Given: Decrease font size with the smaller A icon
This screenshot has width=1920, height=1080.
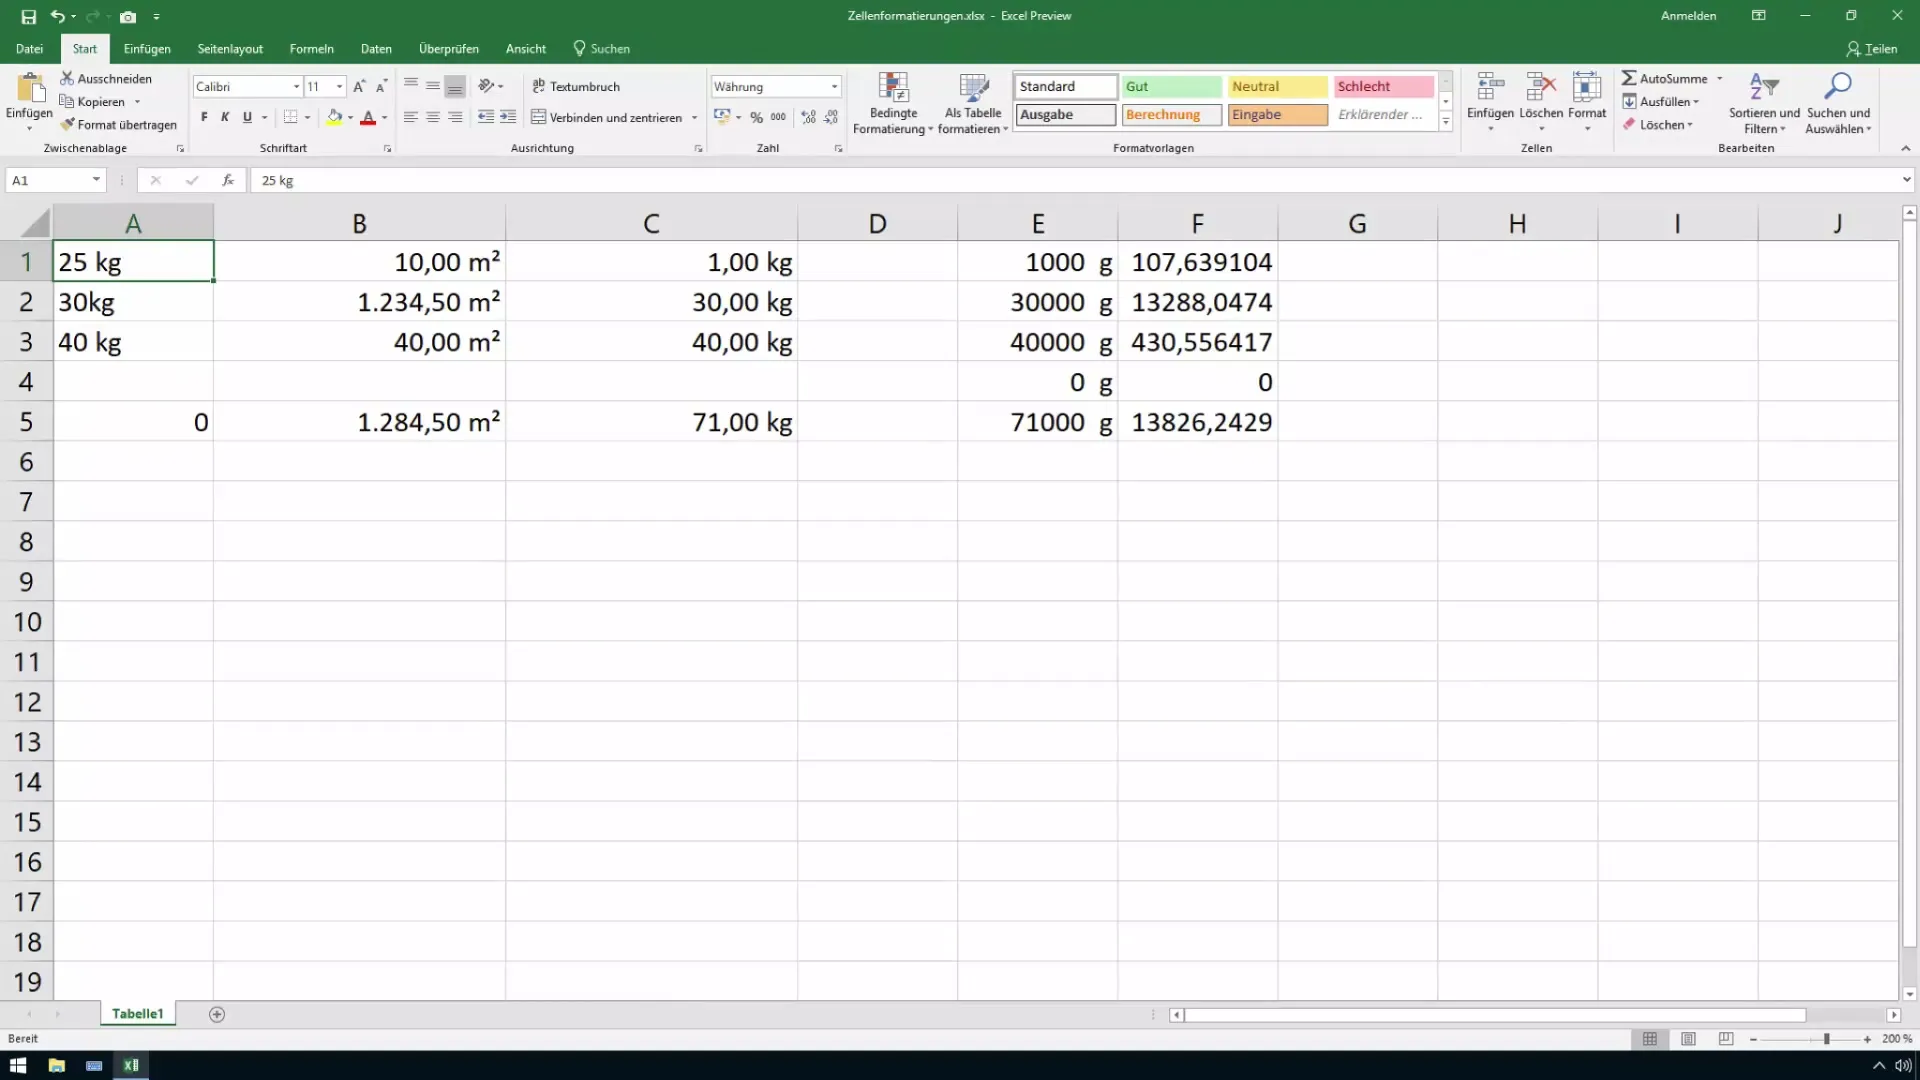Looking at the screenshot, I should tap(381, 87).
